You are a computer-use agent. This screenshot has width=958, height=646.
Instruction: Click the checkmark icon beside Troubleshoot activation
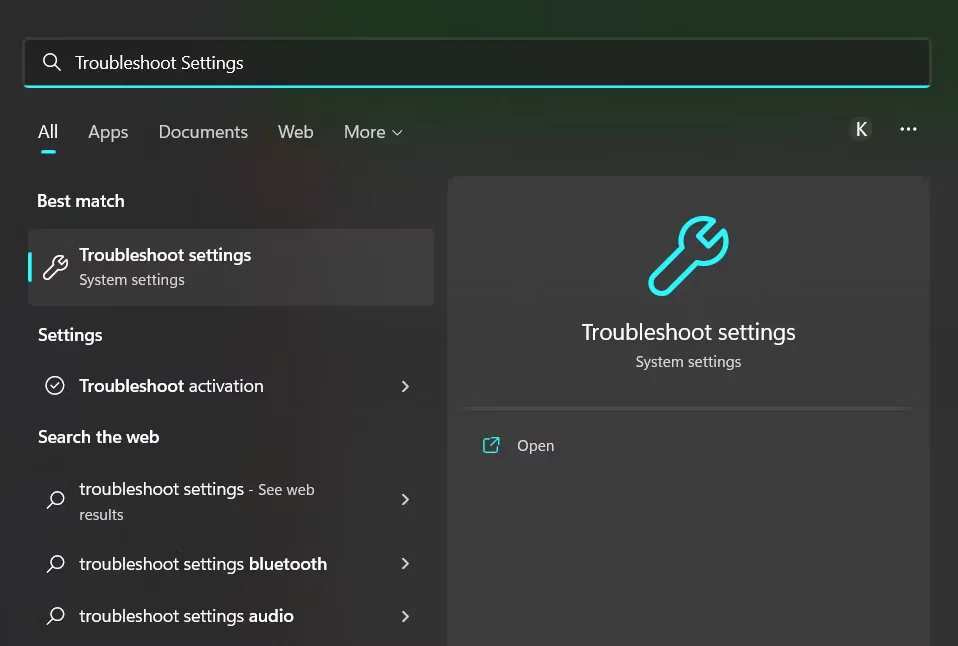click(x=54, y=386)
